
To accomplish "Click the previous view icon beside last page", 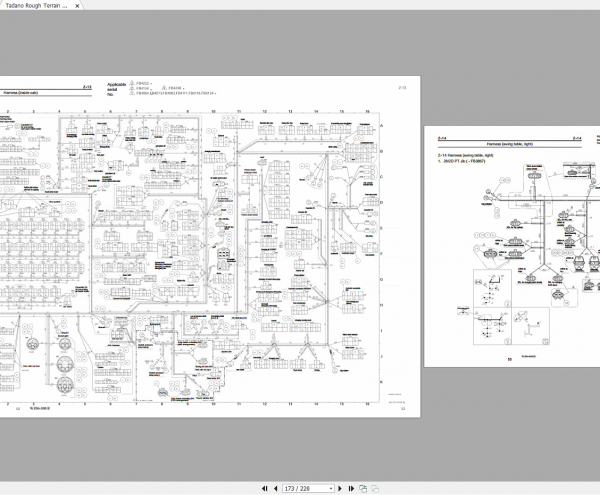I will click(363, 488).
